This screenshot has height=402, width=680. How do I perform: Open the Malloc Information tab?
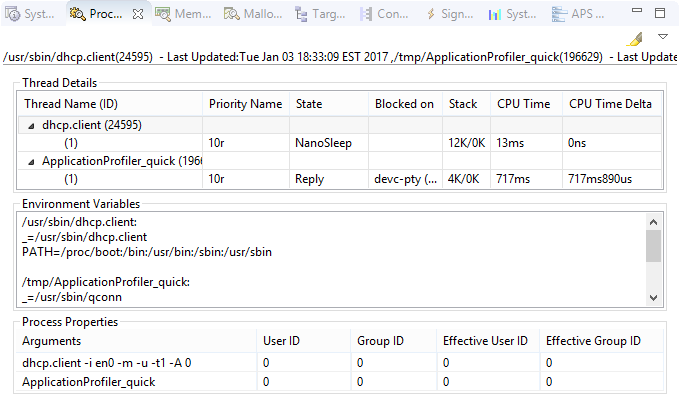[254, 14]
